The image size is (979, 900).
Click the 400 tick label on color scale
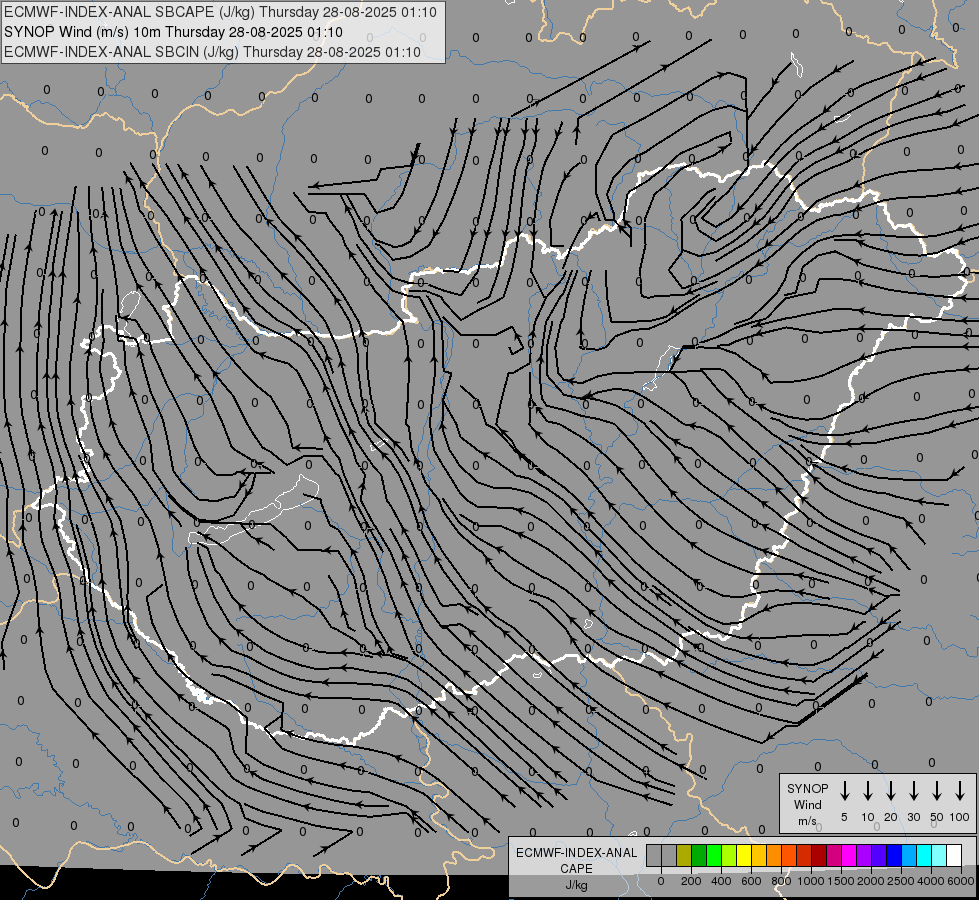(721, 881)
